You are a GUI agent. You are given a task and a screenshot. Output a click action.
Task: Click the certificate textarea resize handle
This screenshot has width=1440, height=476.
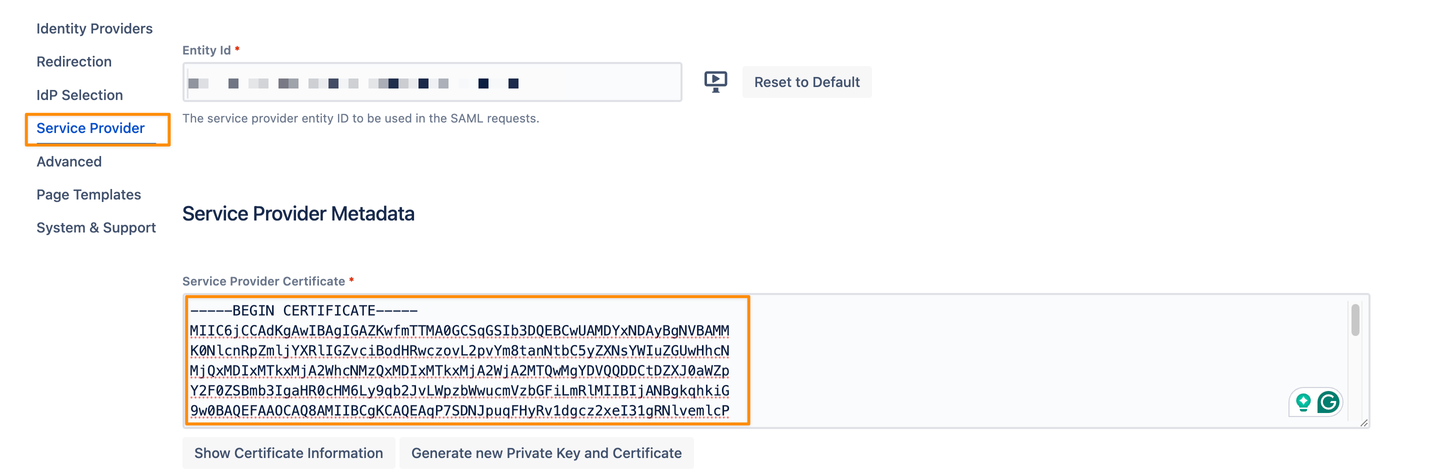click(1363, 423)
